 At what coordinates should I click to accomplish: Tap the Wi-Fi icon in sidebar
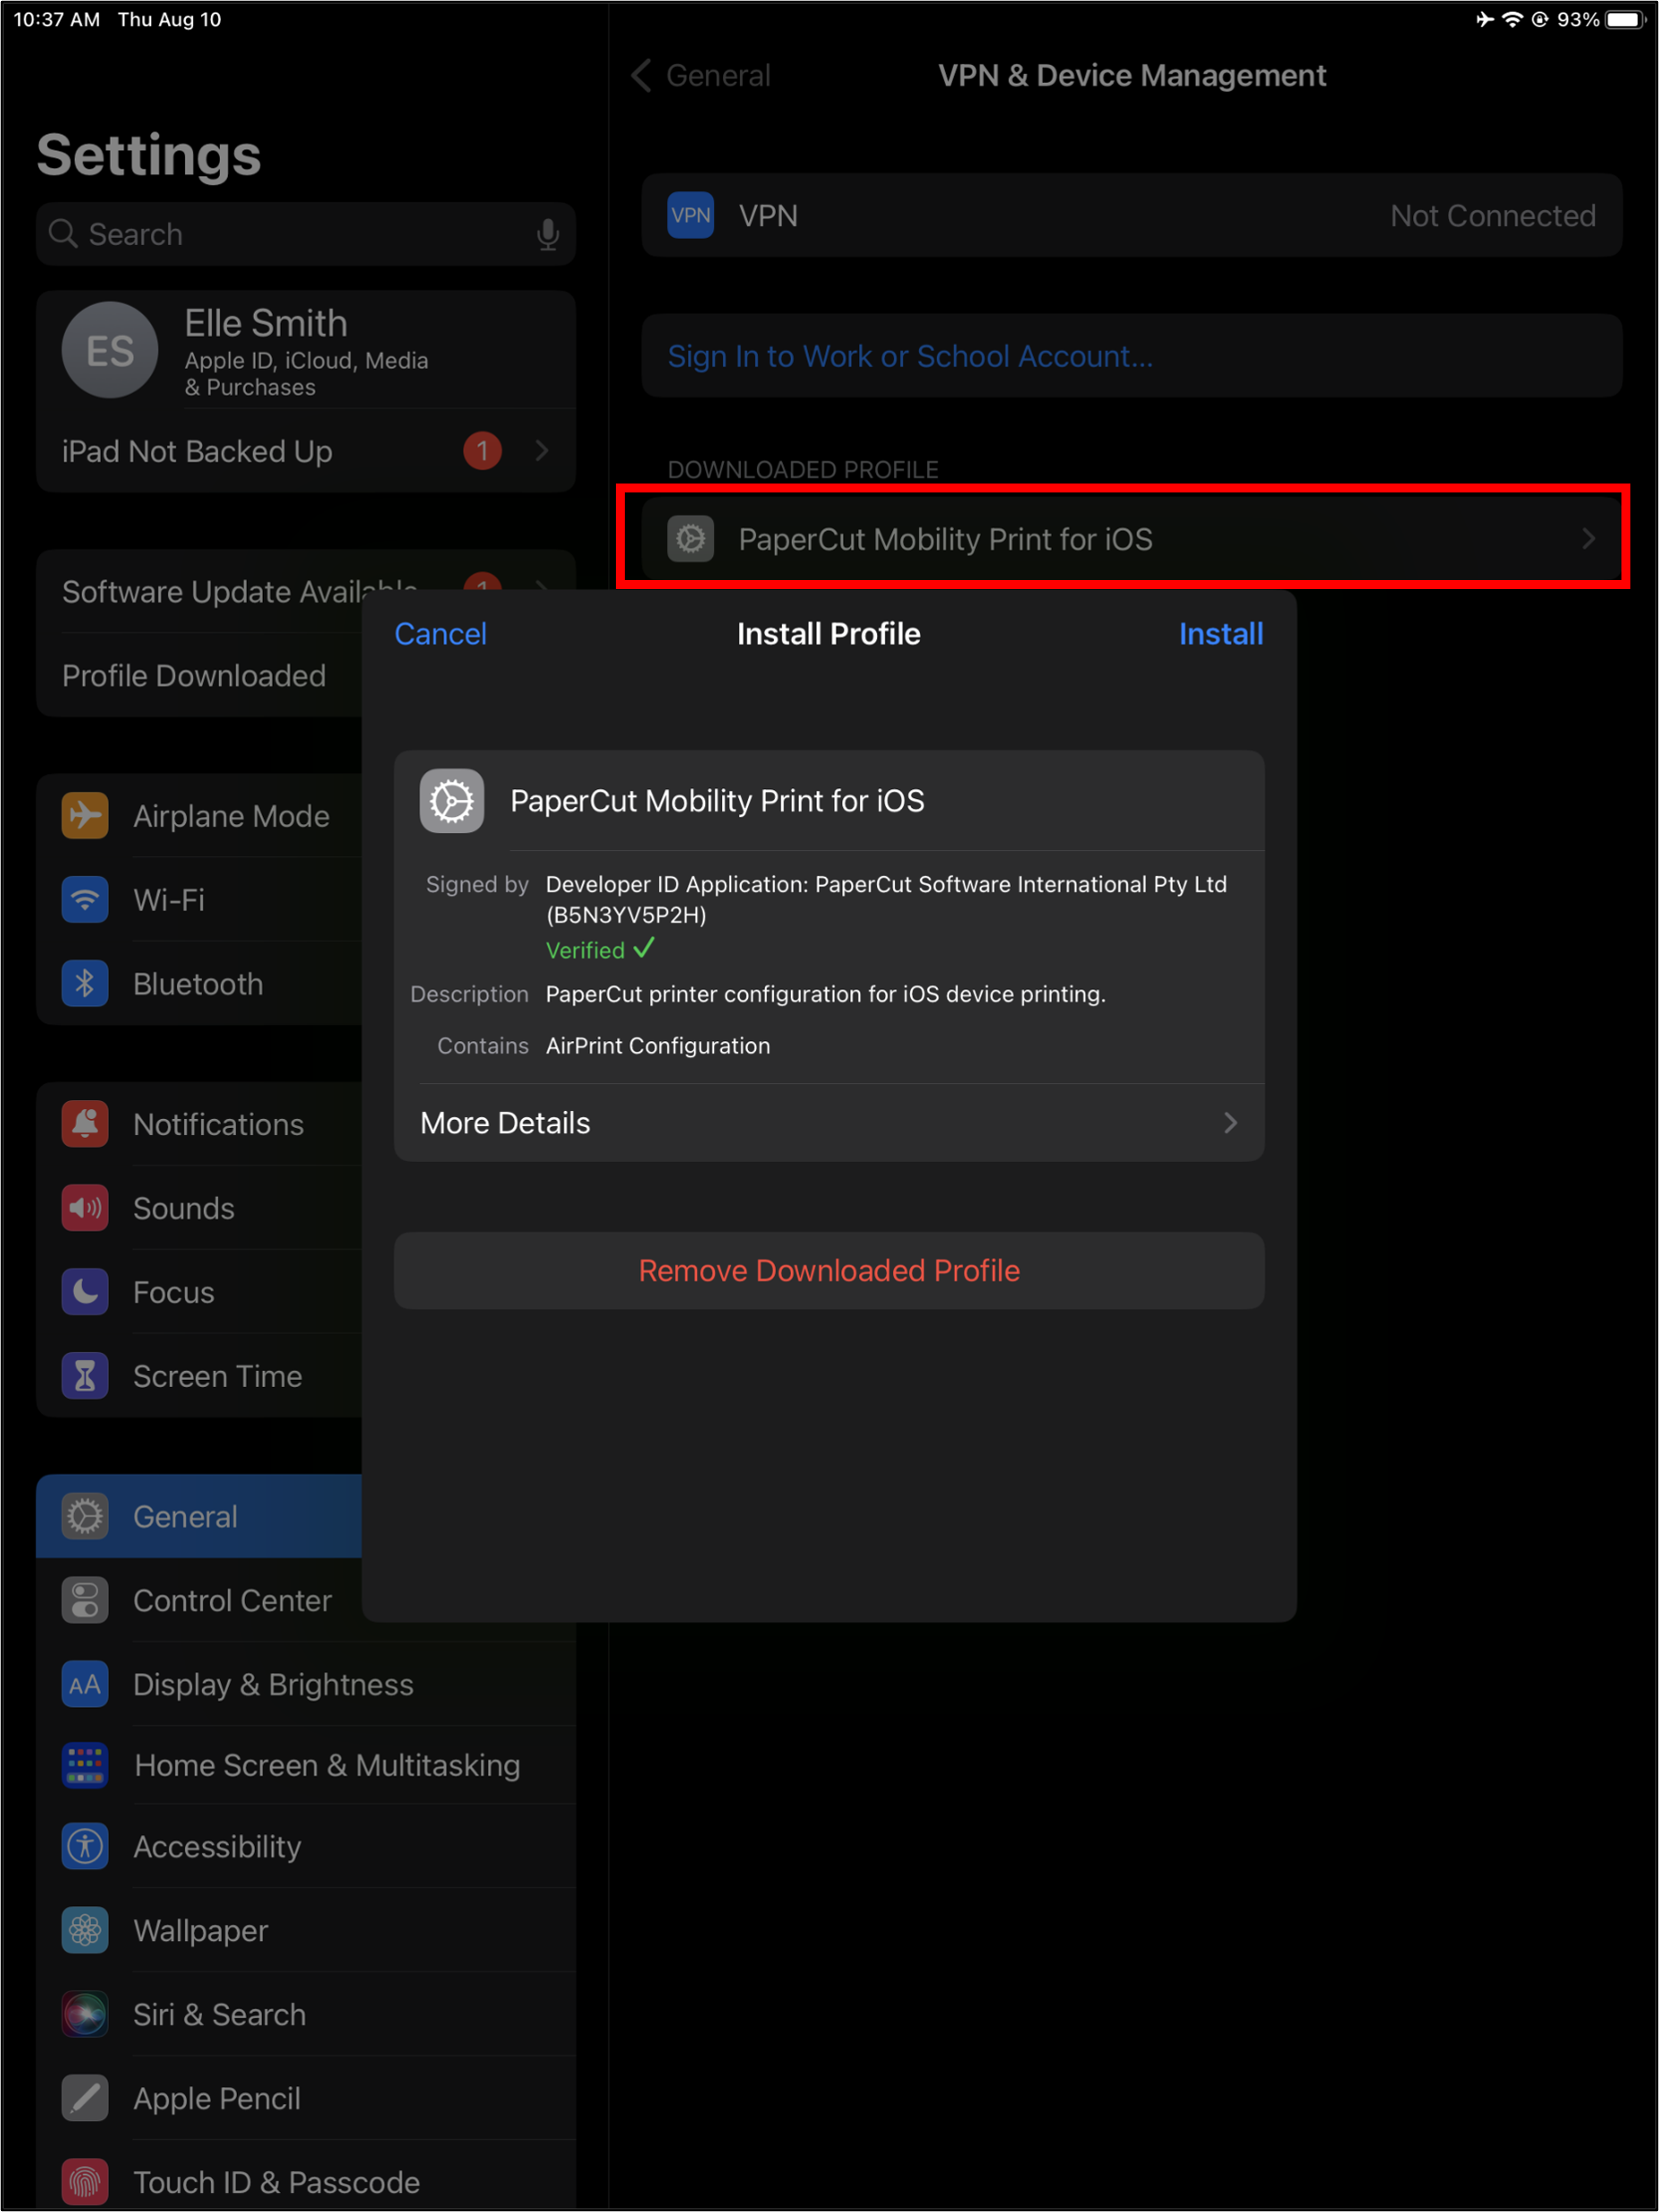tap(85, 899)
